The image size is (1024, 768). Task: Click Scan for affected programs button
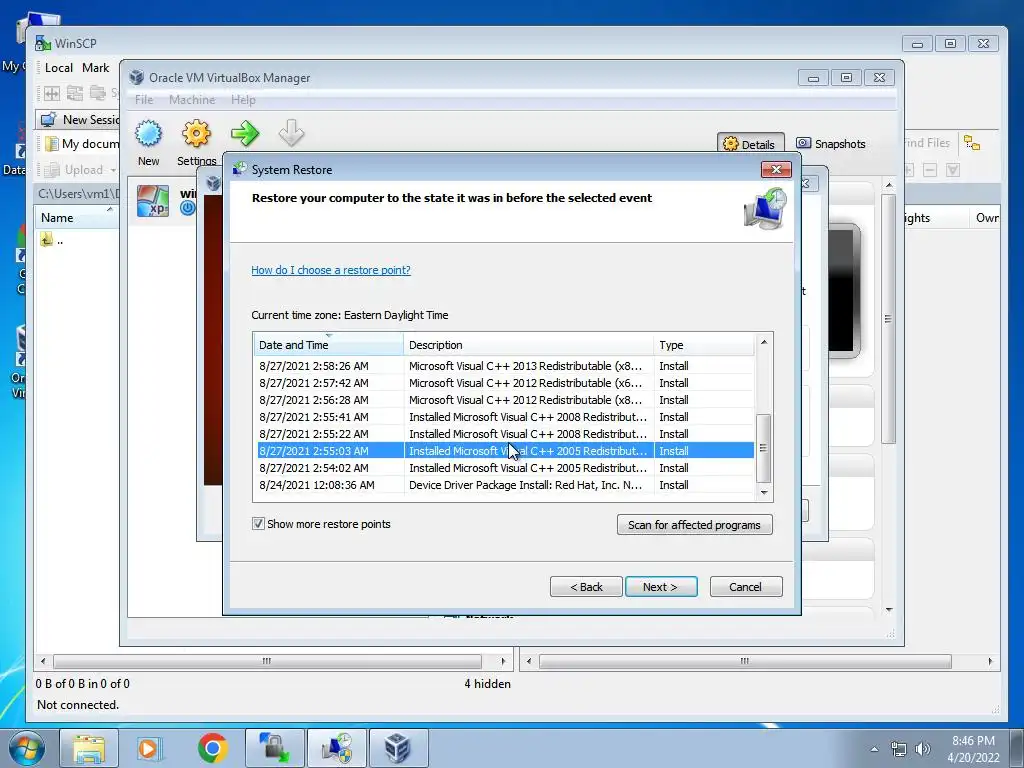pyautogui.click(x=694, y=524)
